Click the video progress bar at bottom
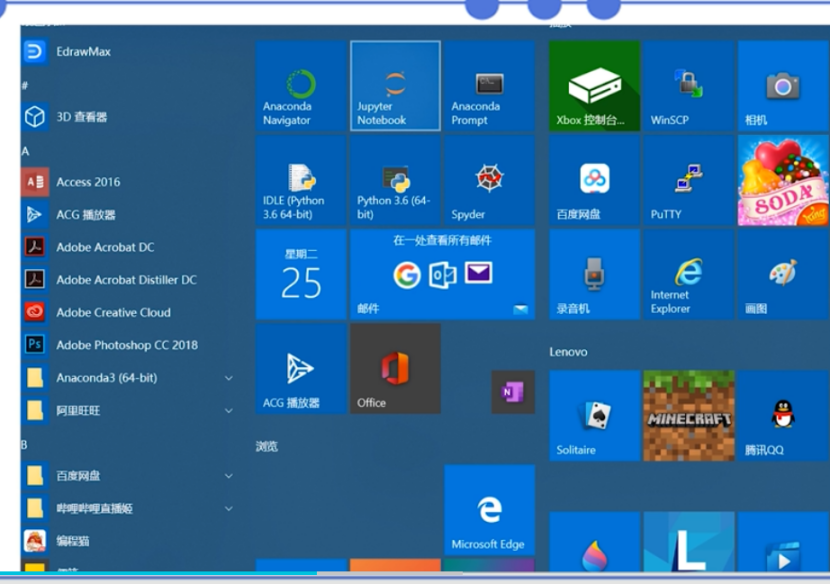 coord(415,573)
